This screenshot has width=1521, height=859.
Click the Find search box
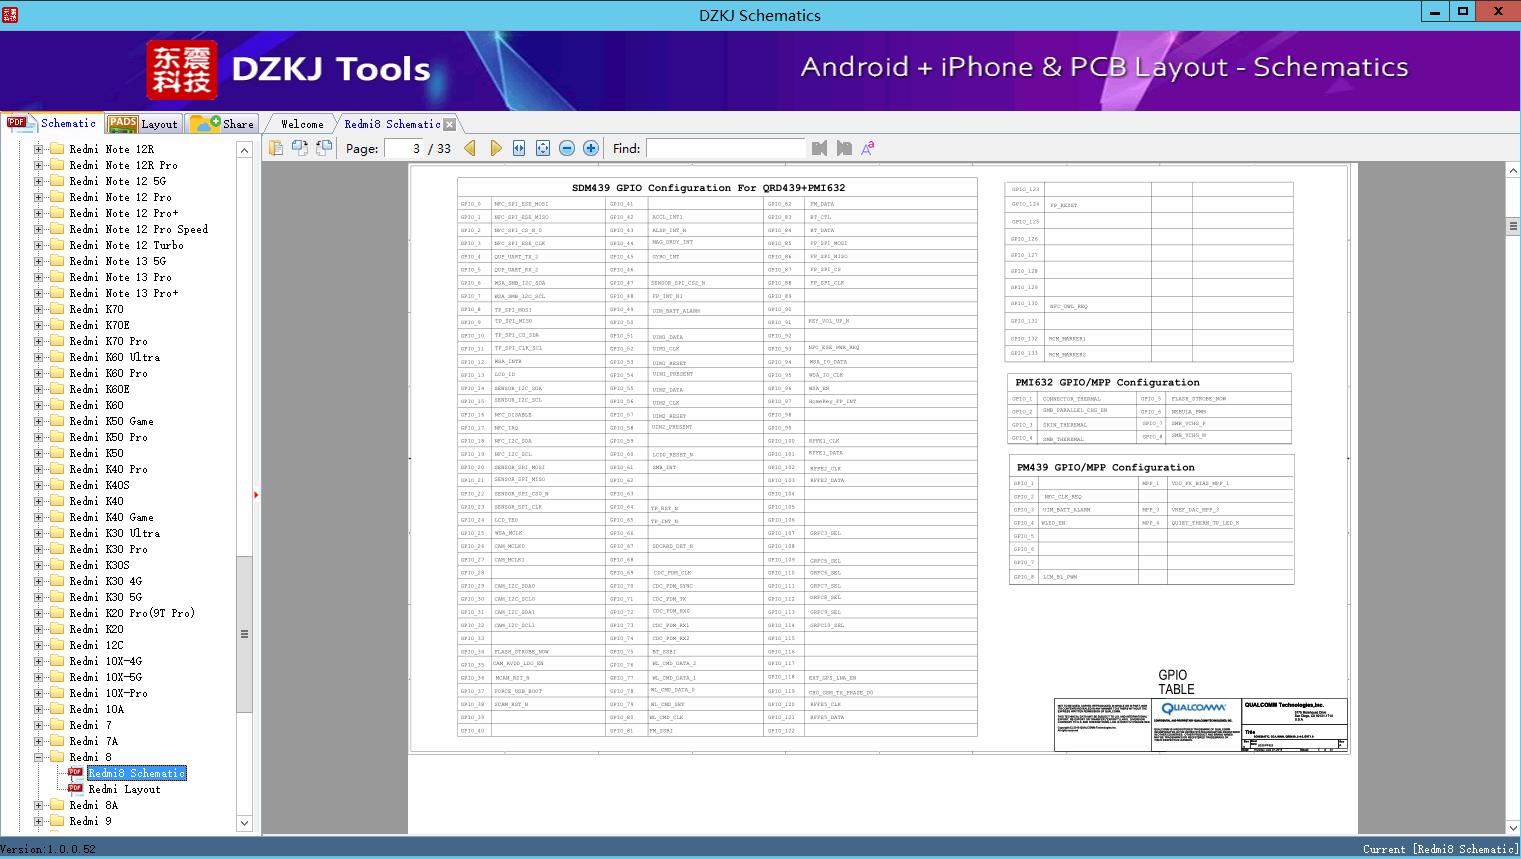[725, 148]
